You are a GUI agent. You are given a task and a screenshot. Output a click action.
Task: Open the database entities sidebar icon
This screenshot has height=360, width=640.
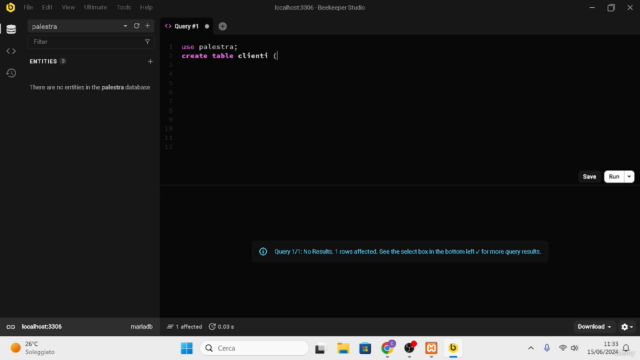(11, 29)
